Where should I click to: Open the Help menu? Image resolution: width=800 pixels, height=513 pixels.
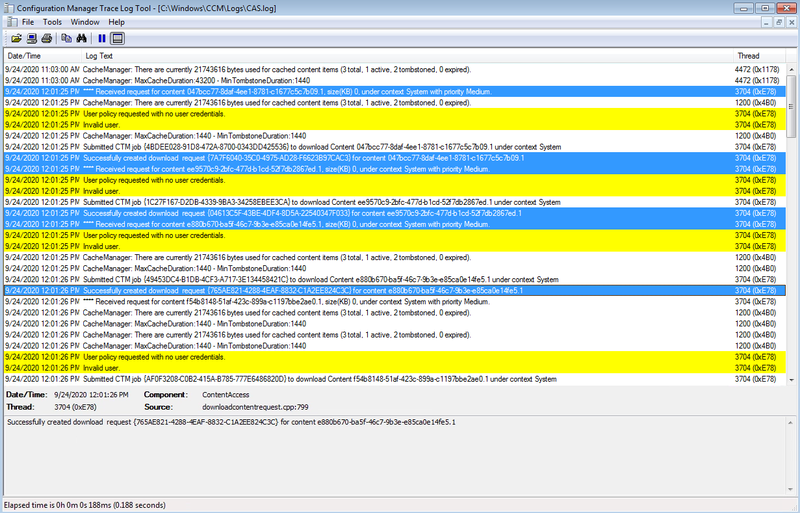click(x=117, y=21)
